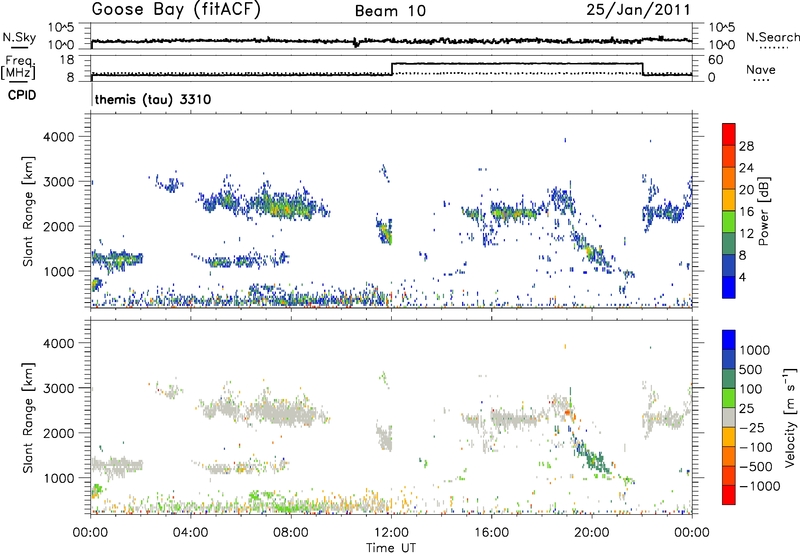Click the 'Time UT' axis title
The width and height of the screenshot is (800, 554).
pyautogui.click(x=391, y=548)
